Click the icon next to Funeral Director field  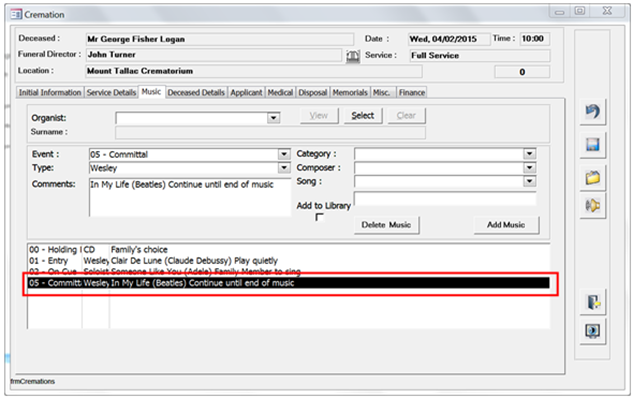(353, 56)
